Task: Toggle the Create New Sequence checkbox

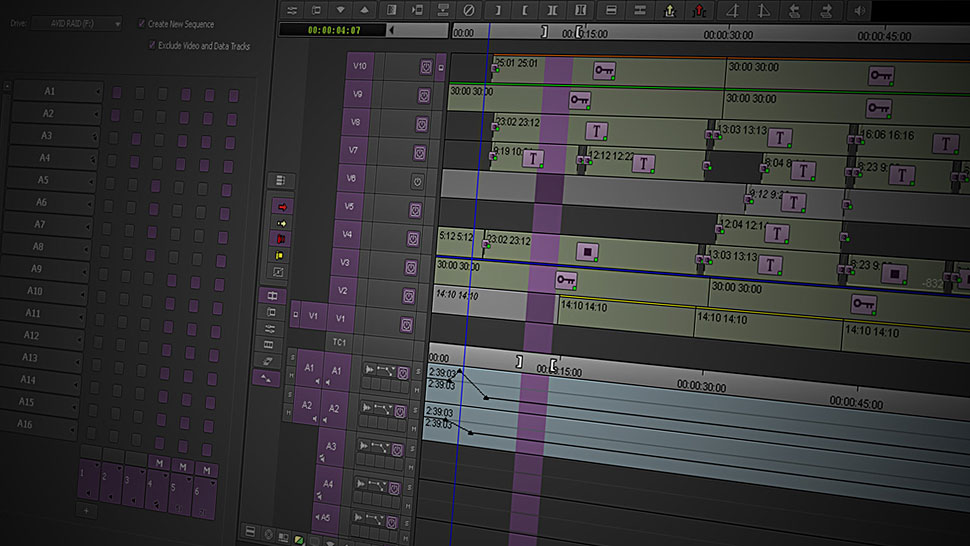Action: click(141, 24)
